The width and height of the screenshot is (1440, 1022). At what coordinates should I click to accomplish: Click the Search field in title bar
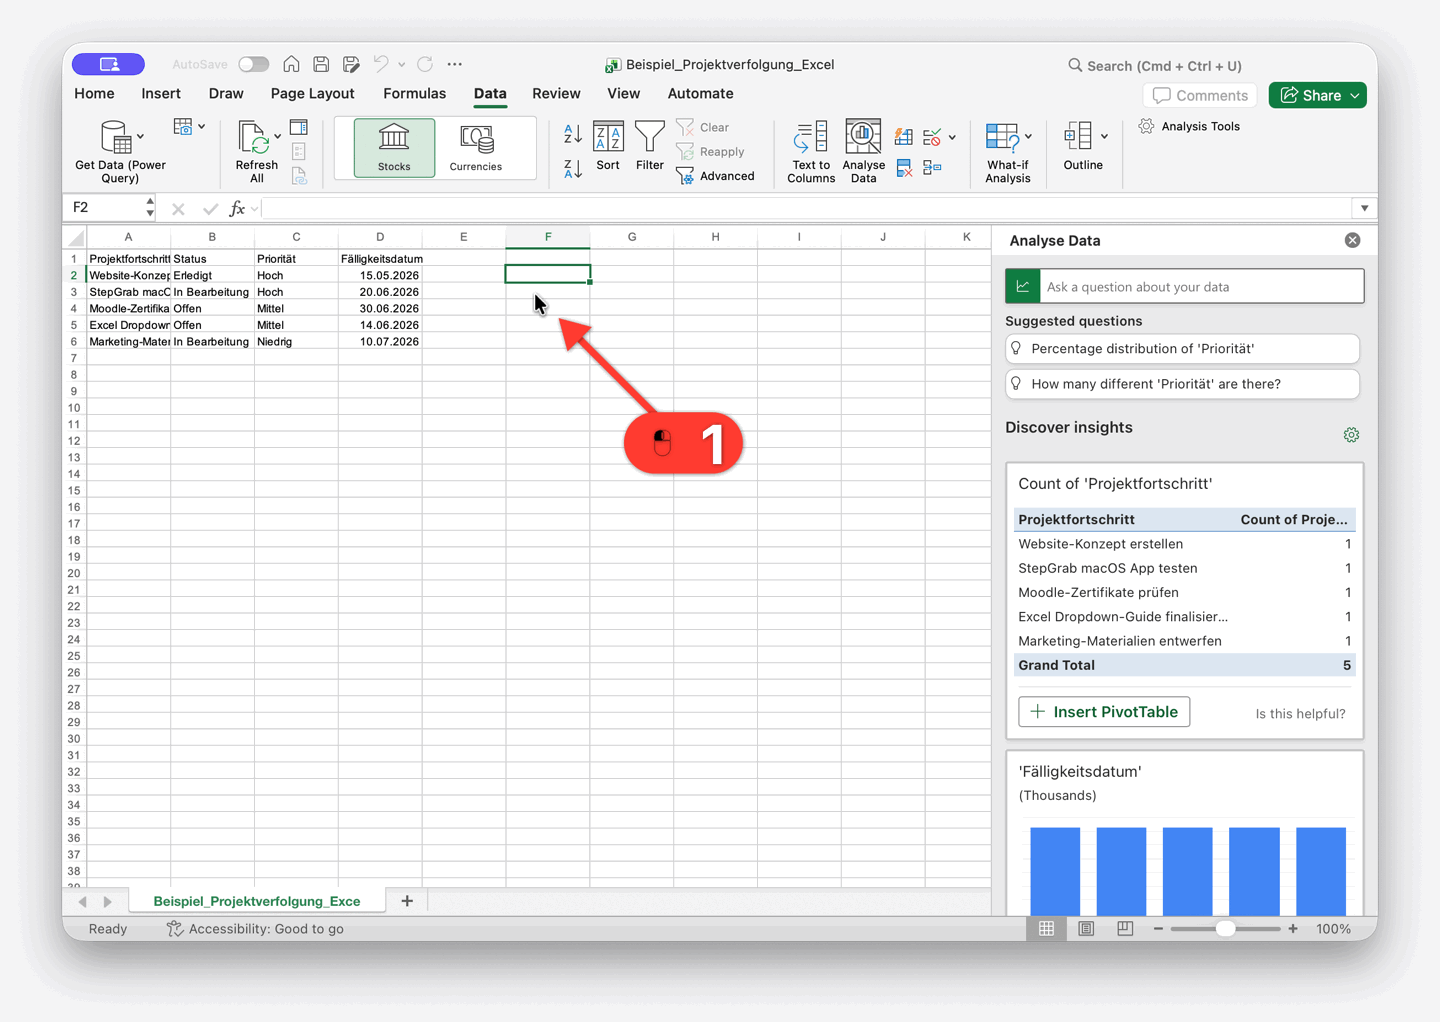[1155, 66]
